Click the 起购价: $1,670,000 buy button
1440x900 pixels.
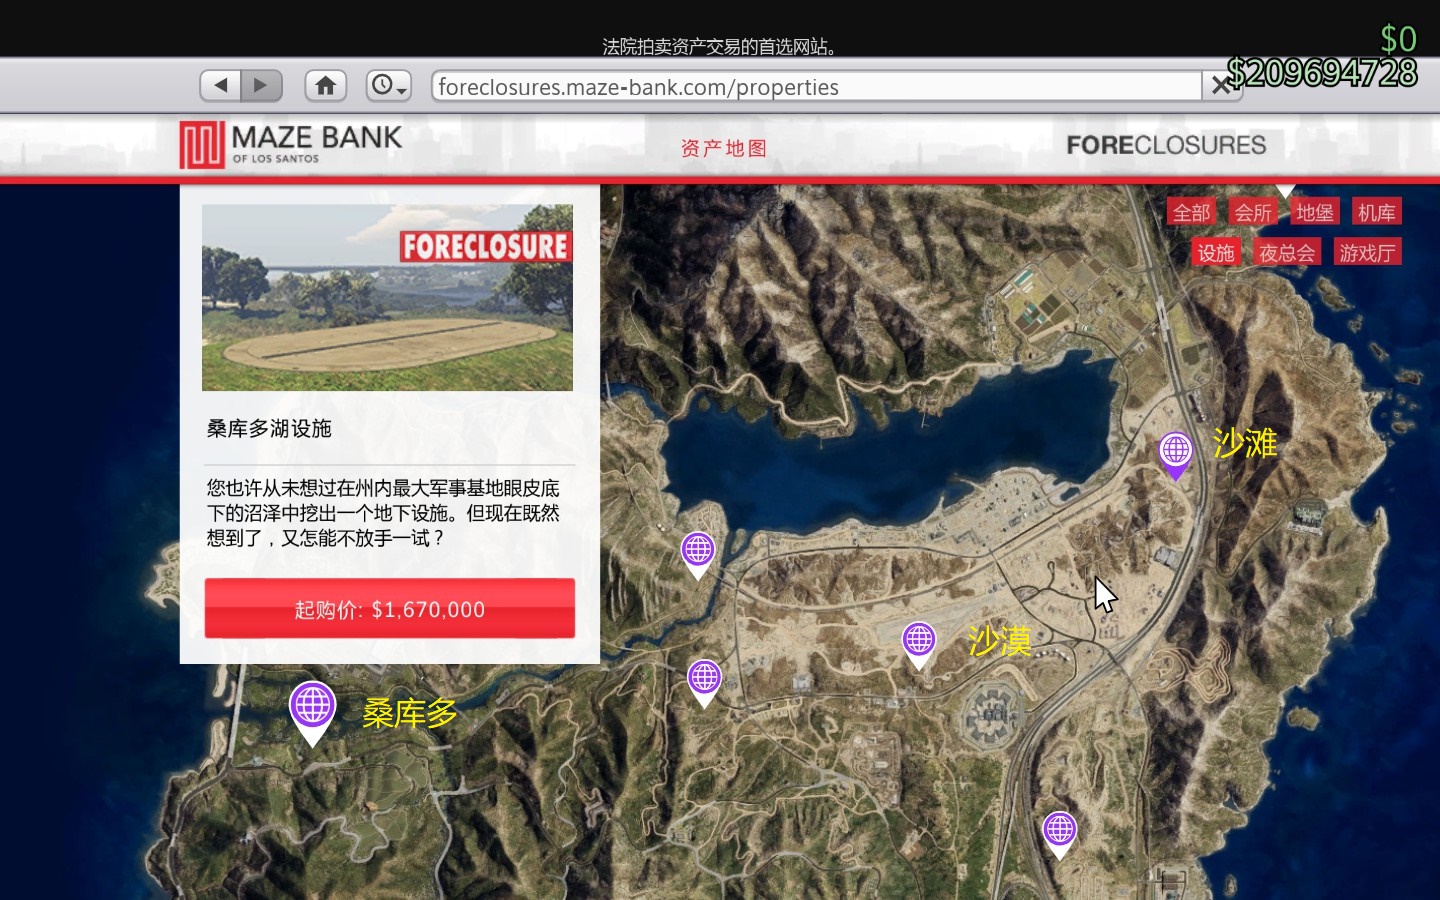point(390,608)
